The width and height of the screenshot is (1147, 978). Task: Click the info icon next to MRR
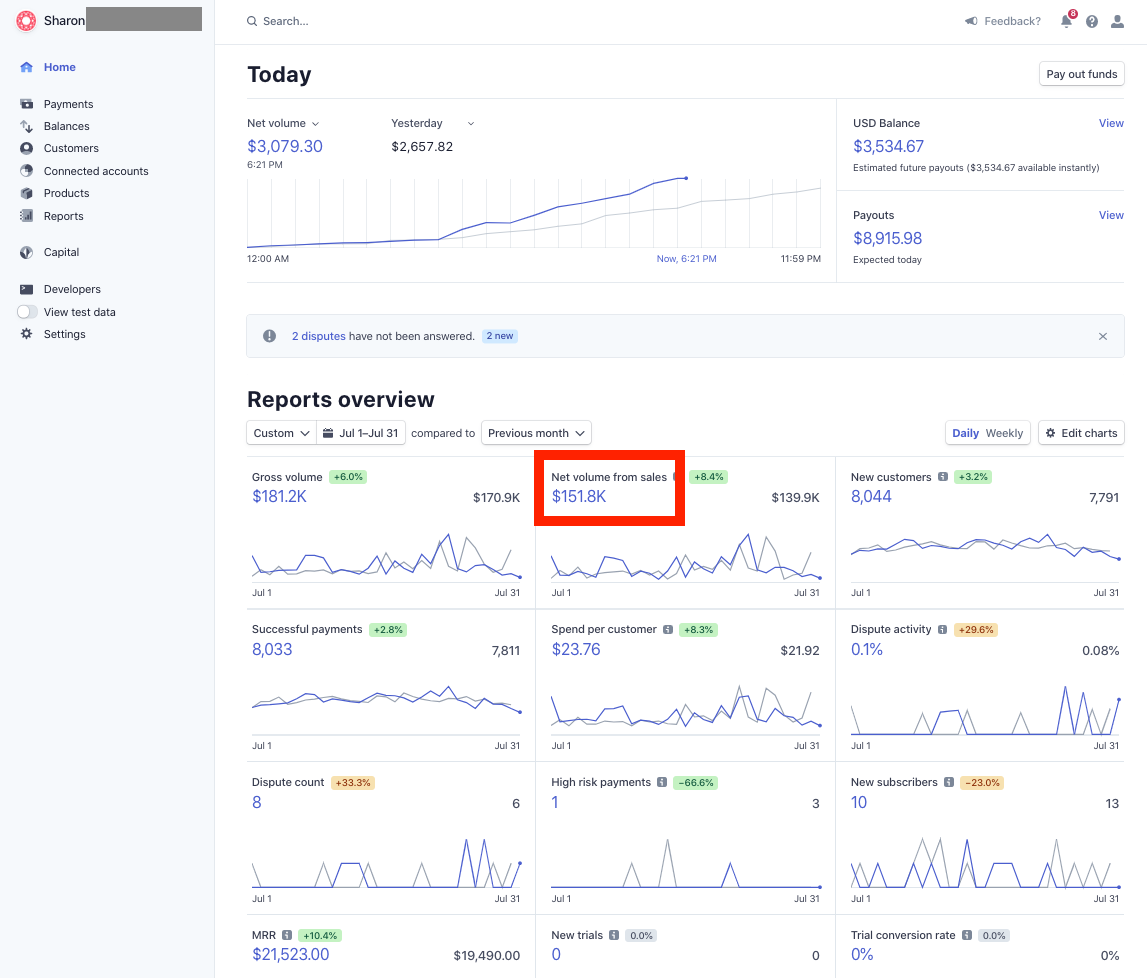[x=287, y=936]
